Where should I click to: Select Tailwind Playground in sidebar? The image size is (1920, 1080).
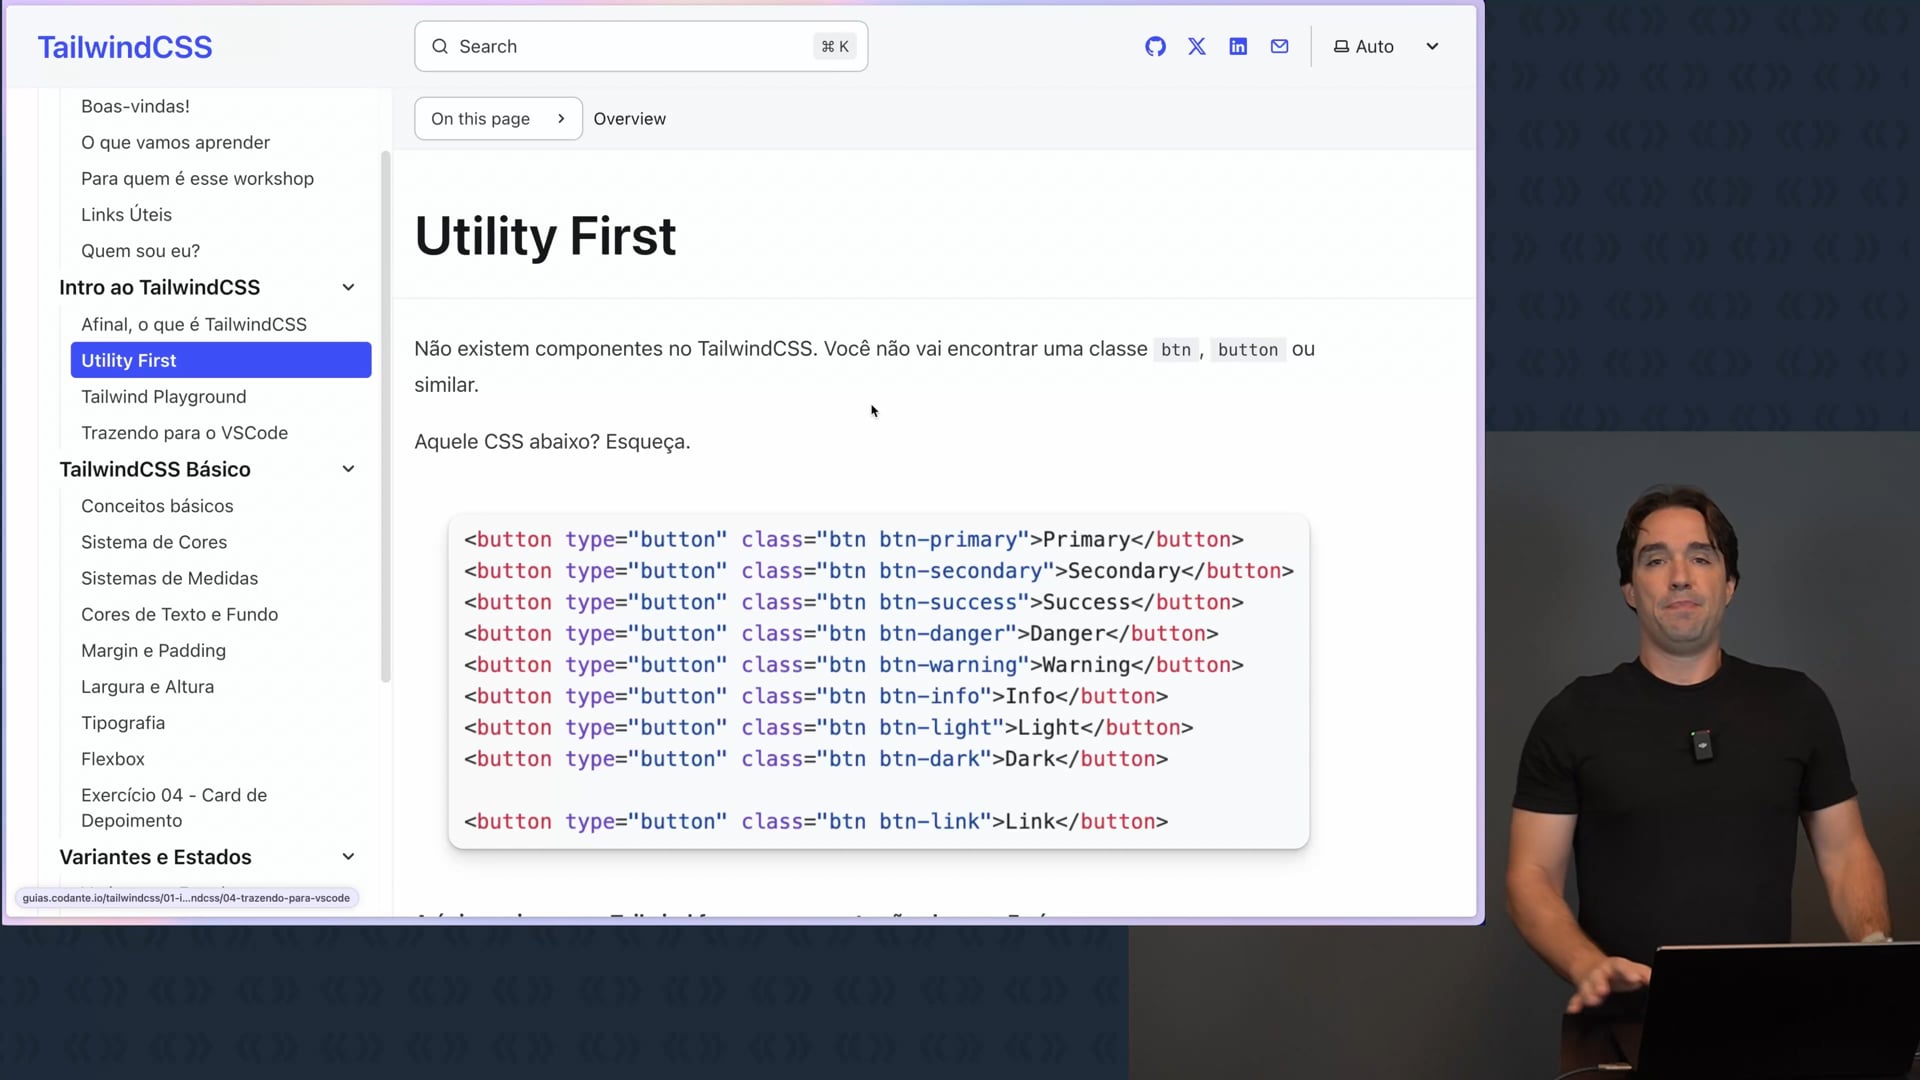[164, 397]
